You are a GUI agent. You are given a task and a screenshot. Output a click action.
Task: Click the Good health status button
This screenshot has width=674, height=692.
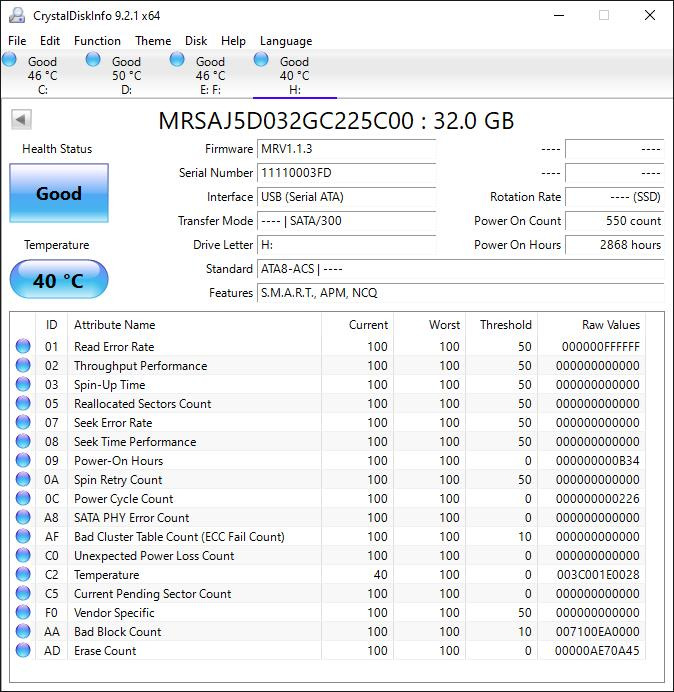(x=59, y=193)
